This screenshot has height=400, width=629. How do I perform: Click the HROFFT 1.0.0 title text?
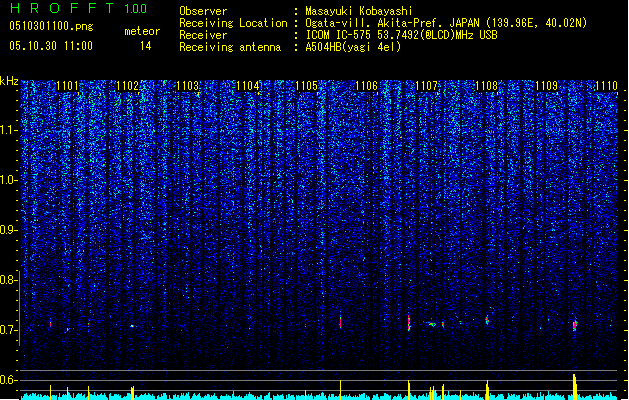(x=78, y=8)
